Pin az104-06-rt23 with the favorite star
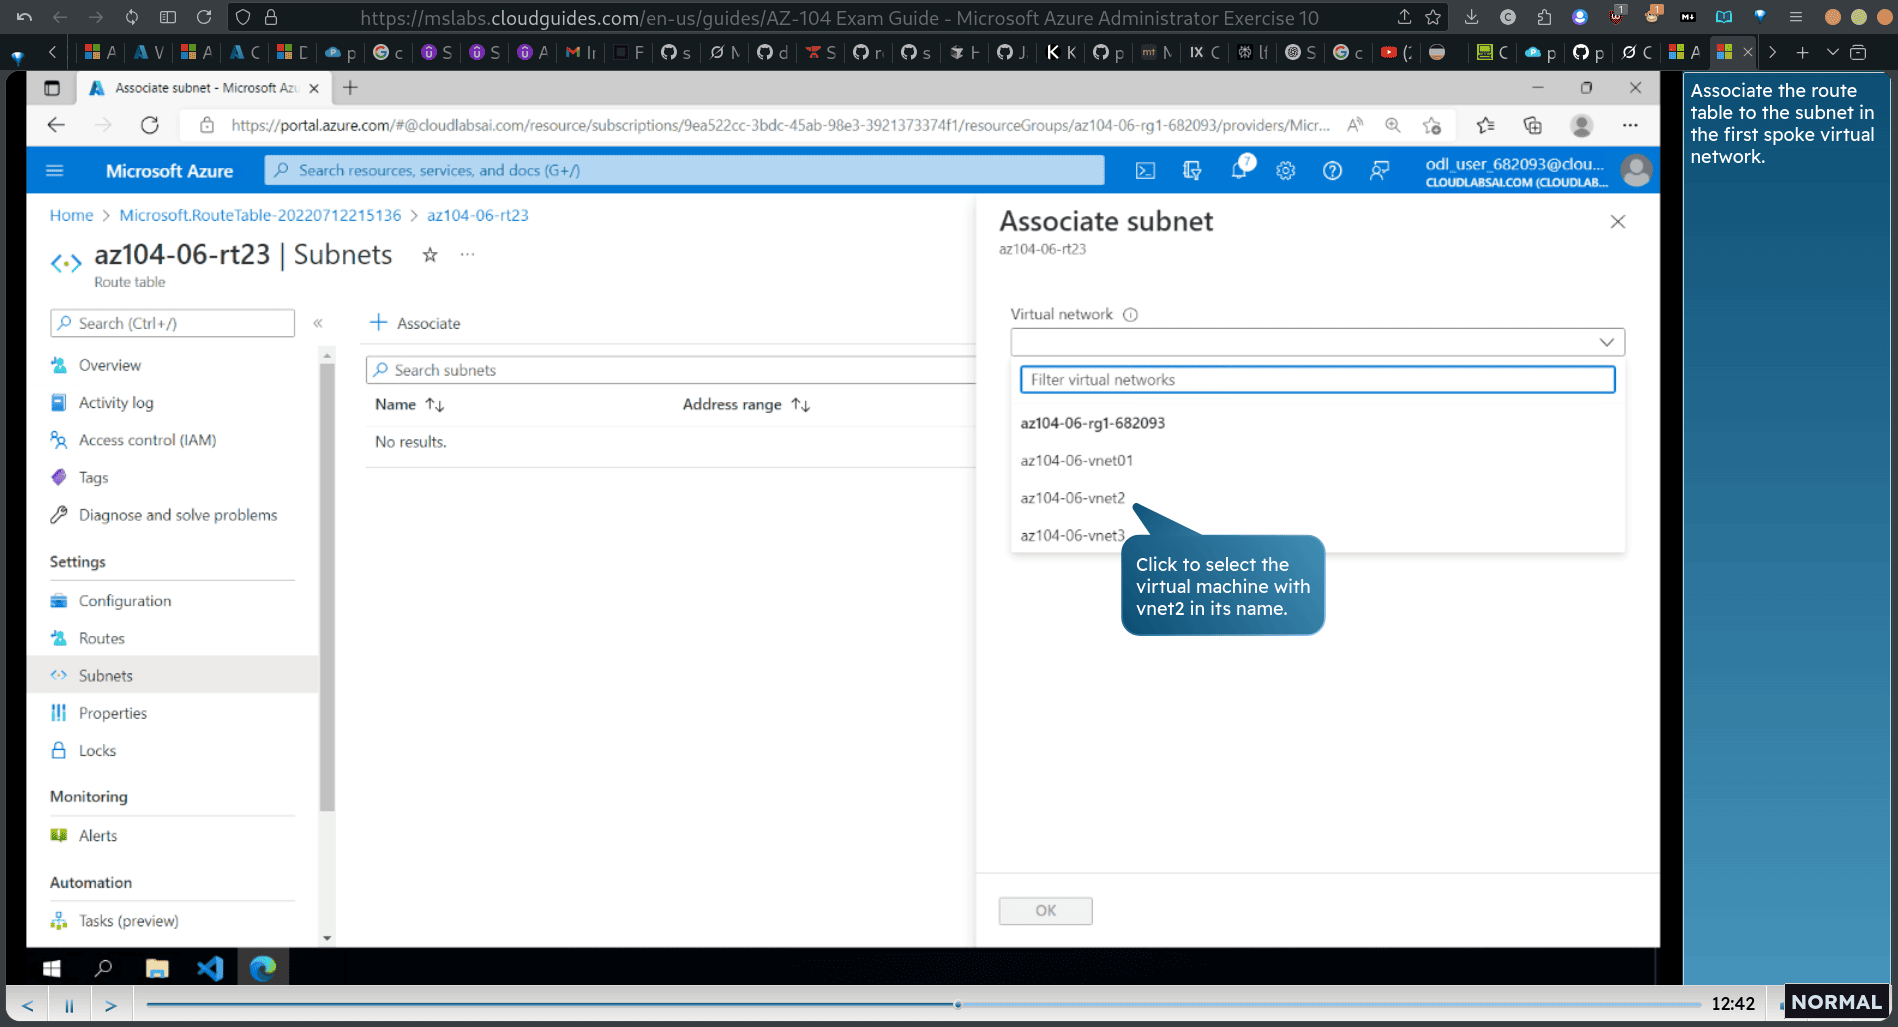 coord(430,255)
